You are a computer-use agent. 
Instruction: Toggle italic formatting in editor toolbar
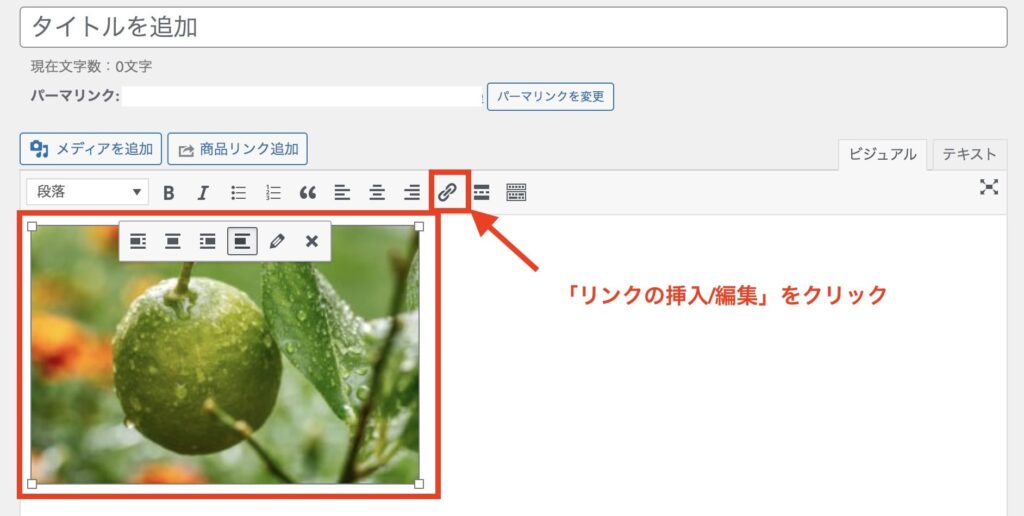tap(203, 193)
